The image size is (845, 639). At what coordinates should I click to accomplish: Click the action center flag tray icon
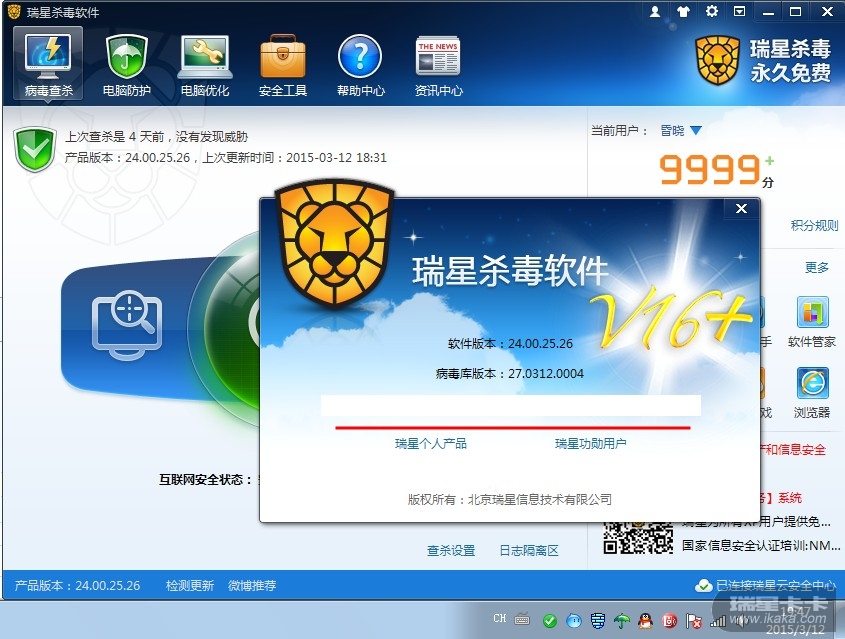click(x=694, y=621)
